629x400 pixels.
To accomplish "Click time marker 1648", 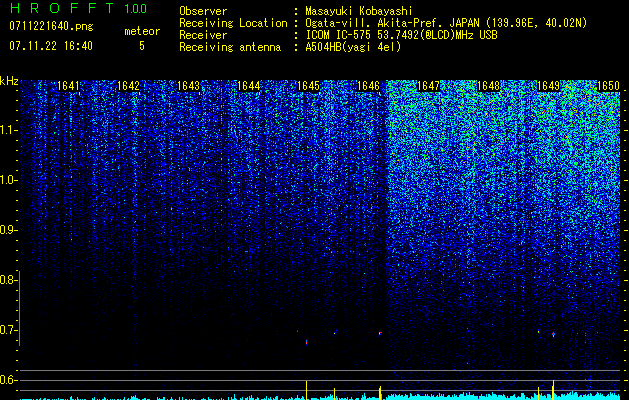I will (x=489, y=86).
